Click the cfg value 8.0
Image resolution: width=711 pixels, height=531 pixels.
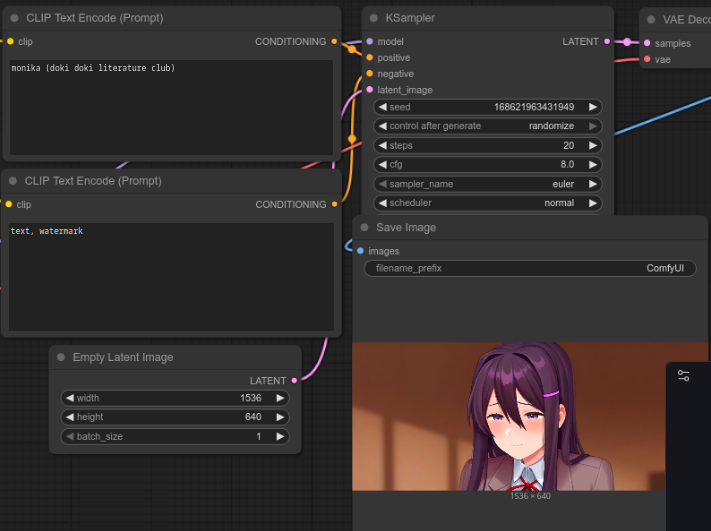(x=567, y=165)
